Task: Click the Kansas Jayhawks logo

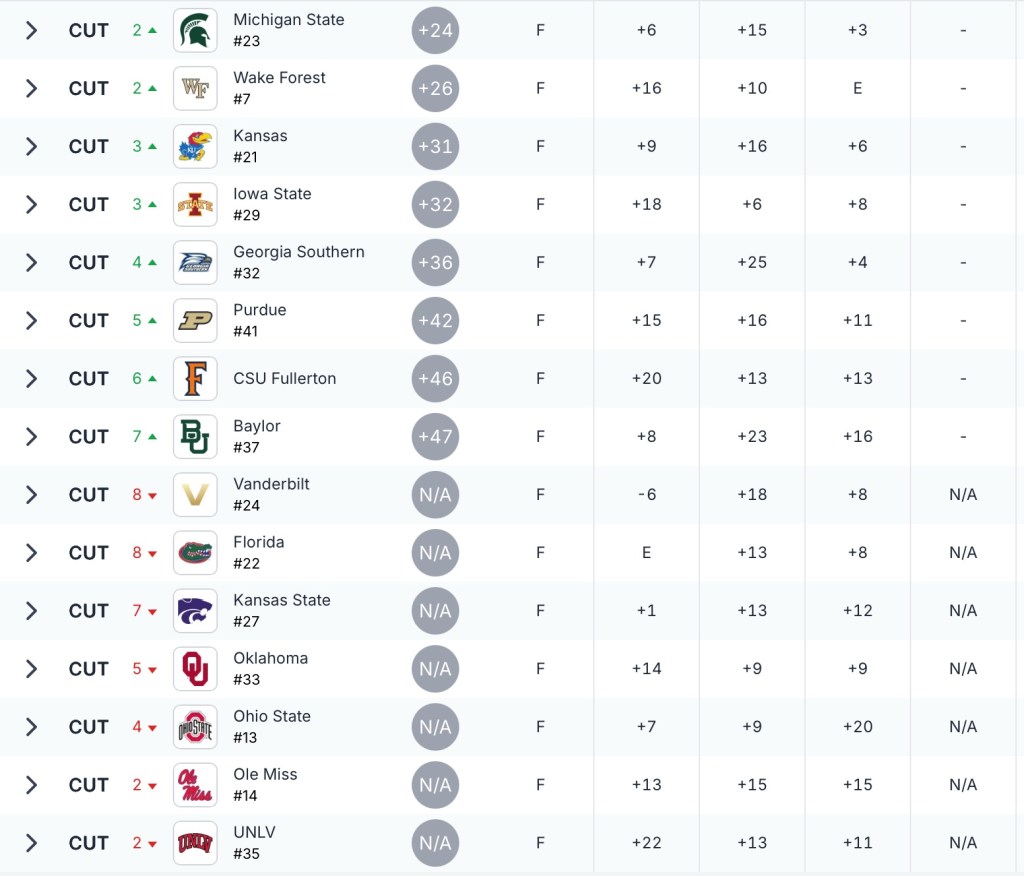Action: (x=195, y=146)
